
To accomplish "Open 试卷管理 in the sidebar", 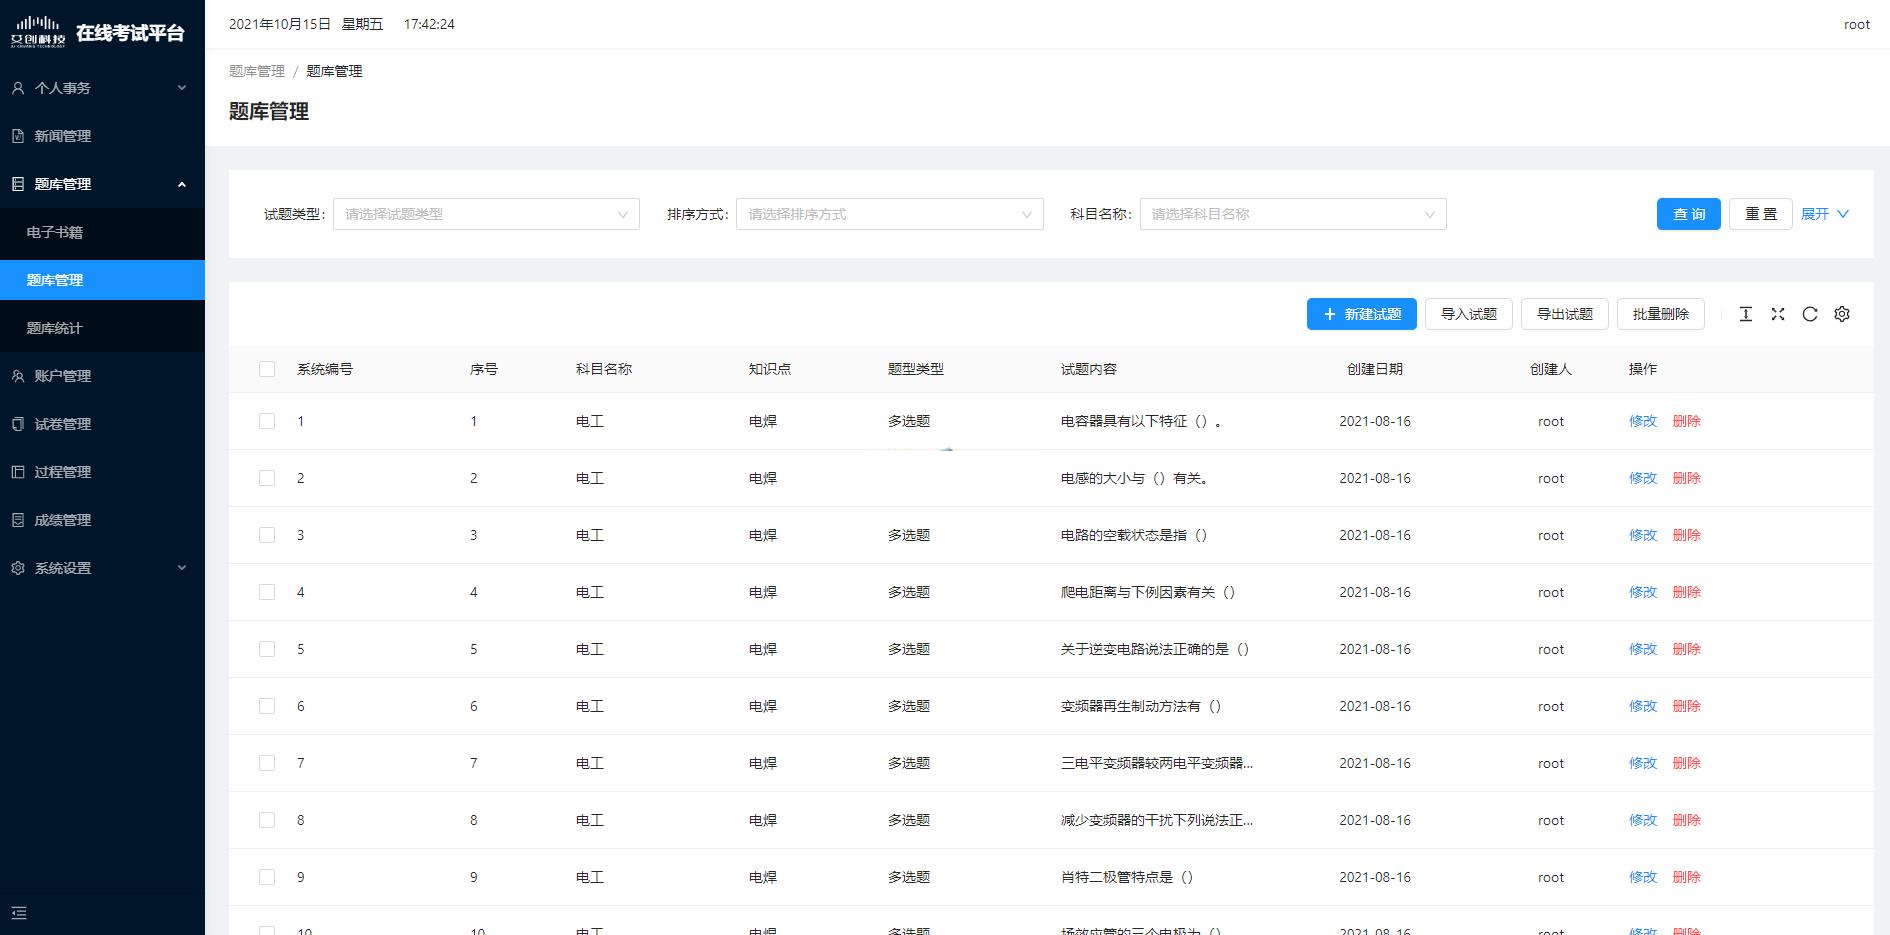I will point(63,424).
